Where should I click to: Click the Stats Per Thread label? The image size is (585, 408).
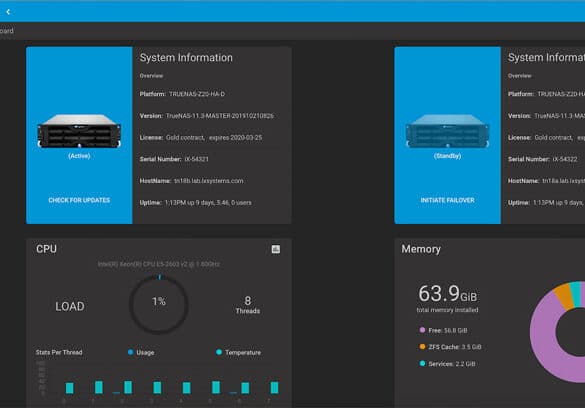click(x=59, y=352)
